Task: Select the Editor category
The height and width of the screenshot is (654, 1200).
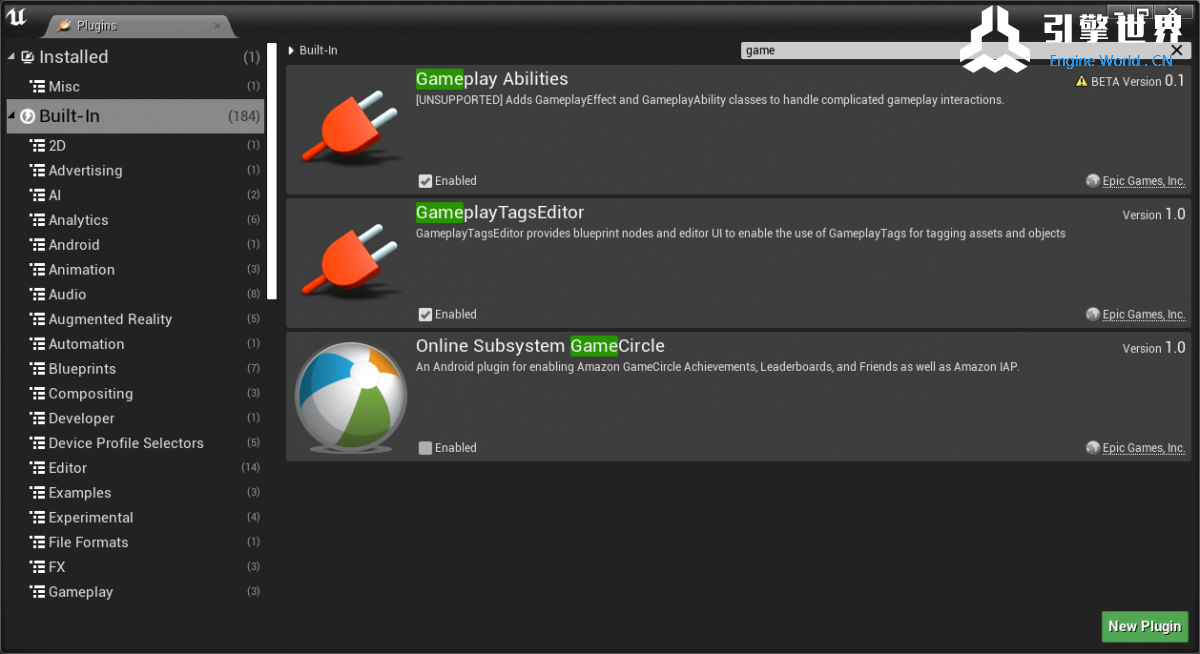Action: click(x=135, y=468)
